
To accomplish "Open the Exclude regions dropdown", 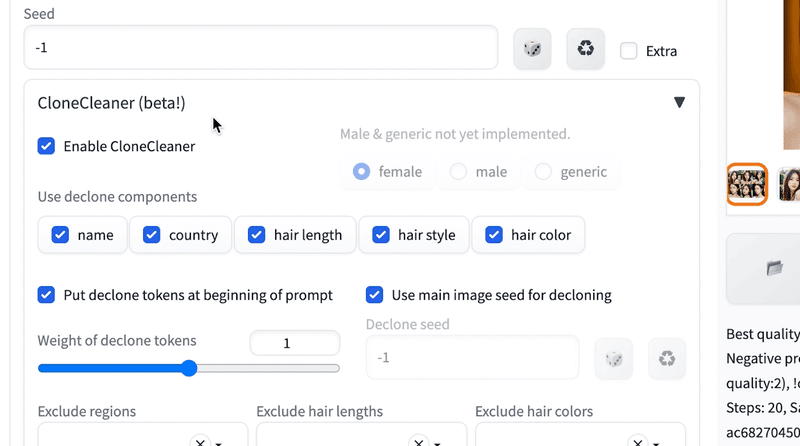I will point(218,442).
